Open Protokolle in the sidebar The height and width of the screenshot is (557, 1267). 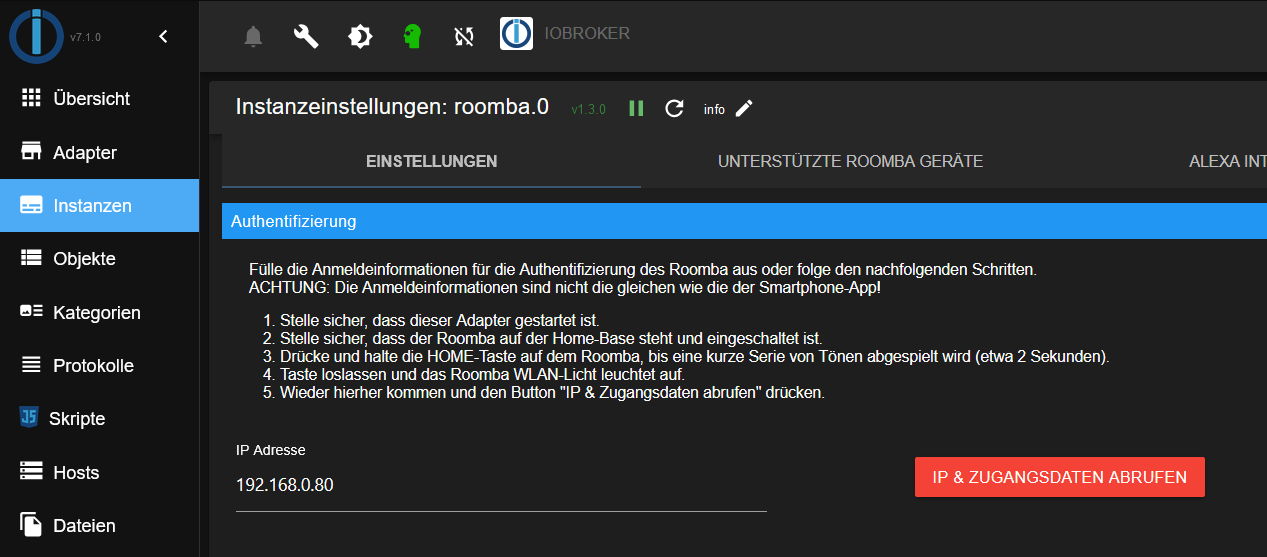click(100, 366)
